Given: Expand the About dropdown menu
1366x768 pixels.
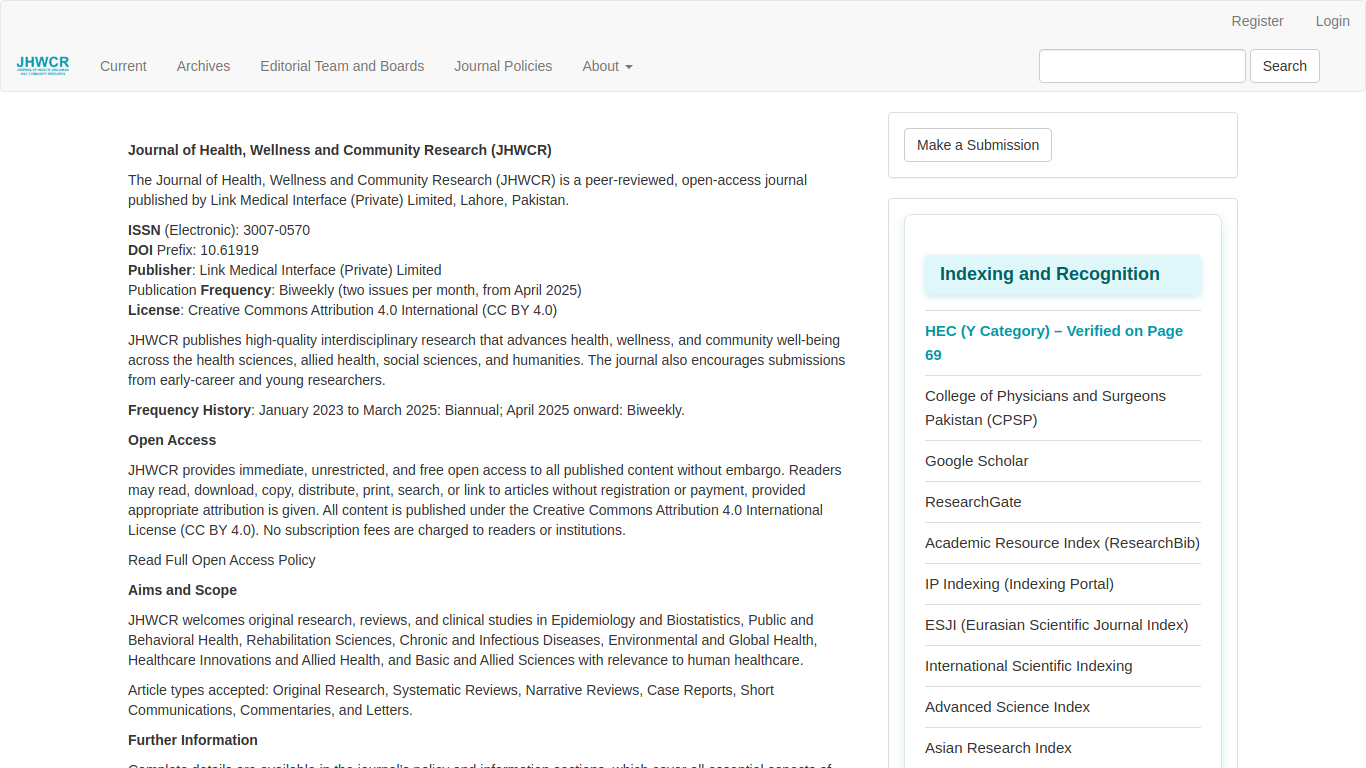Looking at the screenshot, I should pos(607,66).
